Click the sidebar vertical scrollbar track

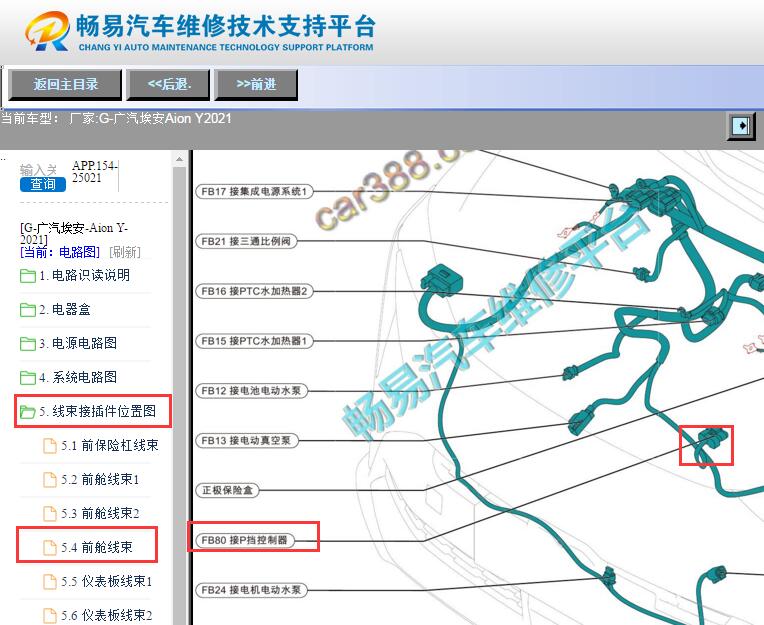(x=179, y=396)
